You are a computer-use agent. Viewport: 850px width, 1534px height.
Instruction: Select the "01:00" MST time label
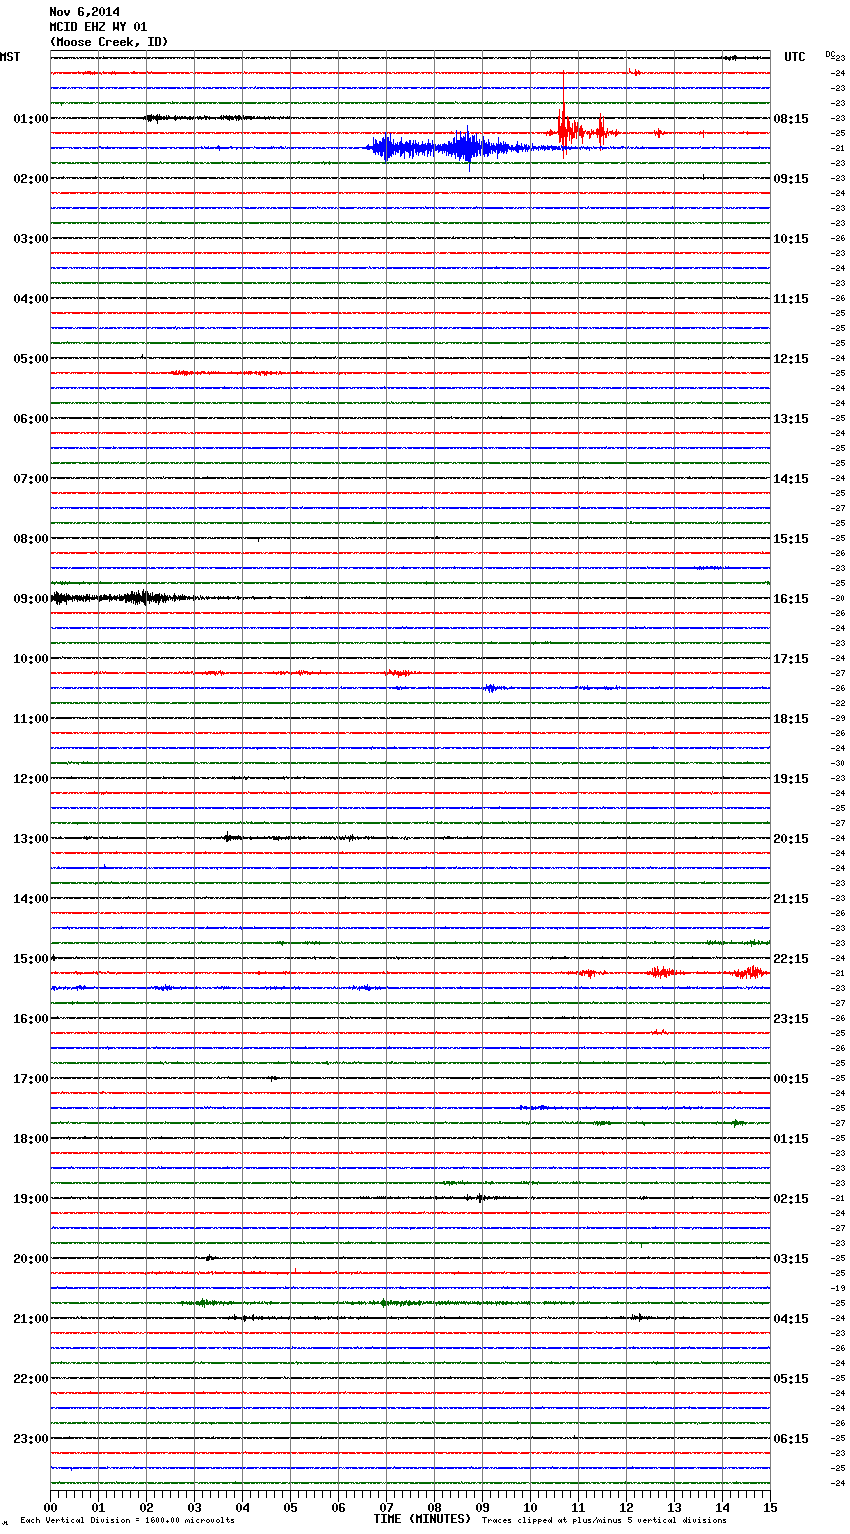31,118
